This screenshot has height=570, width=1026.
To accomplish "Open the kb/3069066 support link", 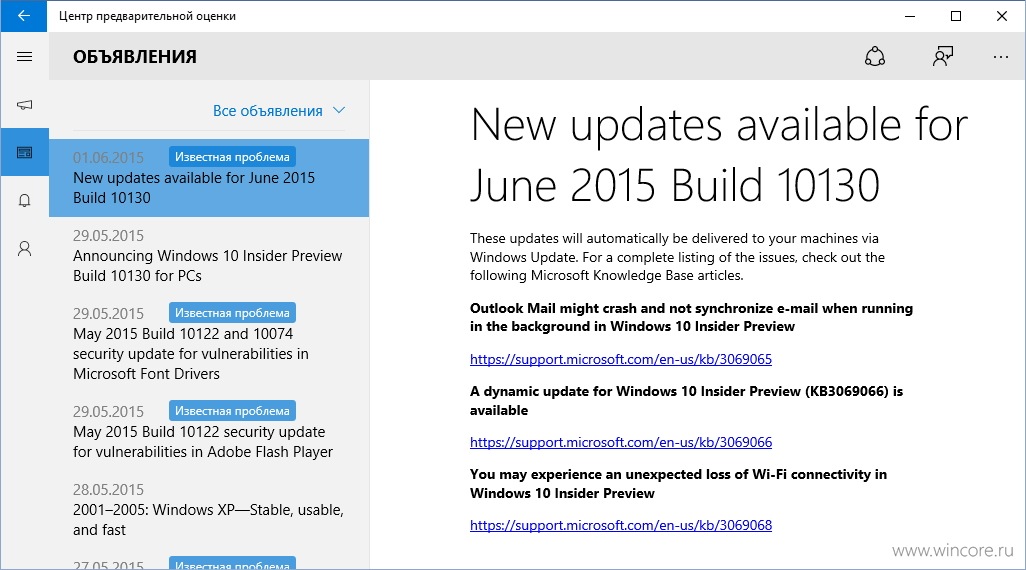I will pos(620,442).
